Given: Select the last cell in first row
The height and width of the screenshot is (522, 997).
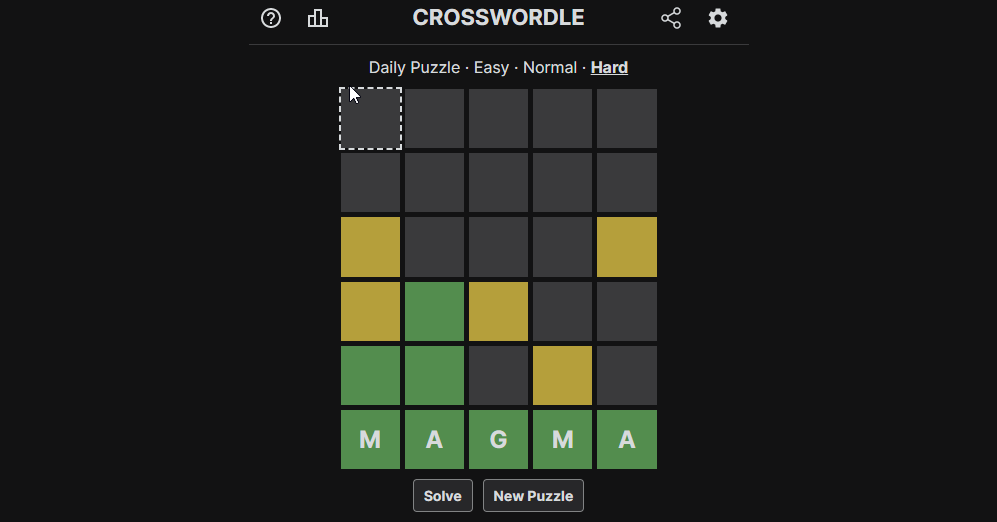Looking at the screenshot, I should click(x=627, y=118).
